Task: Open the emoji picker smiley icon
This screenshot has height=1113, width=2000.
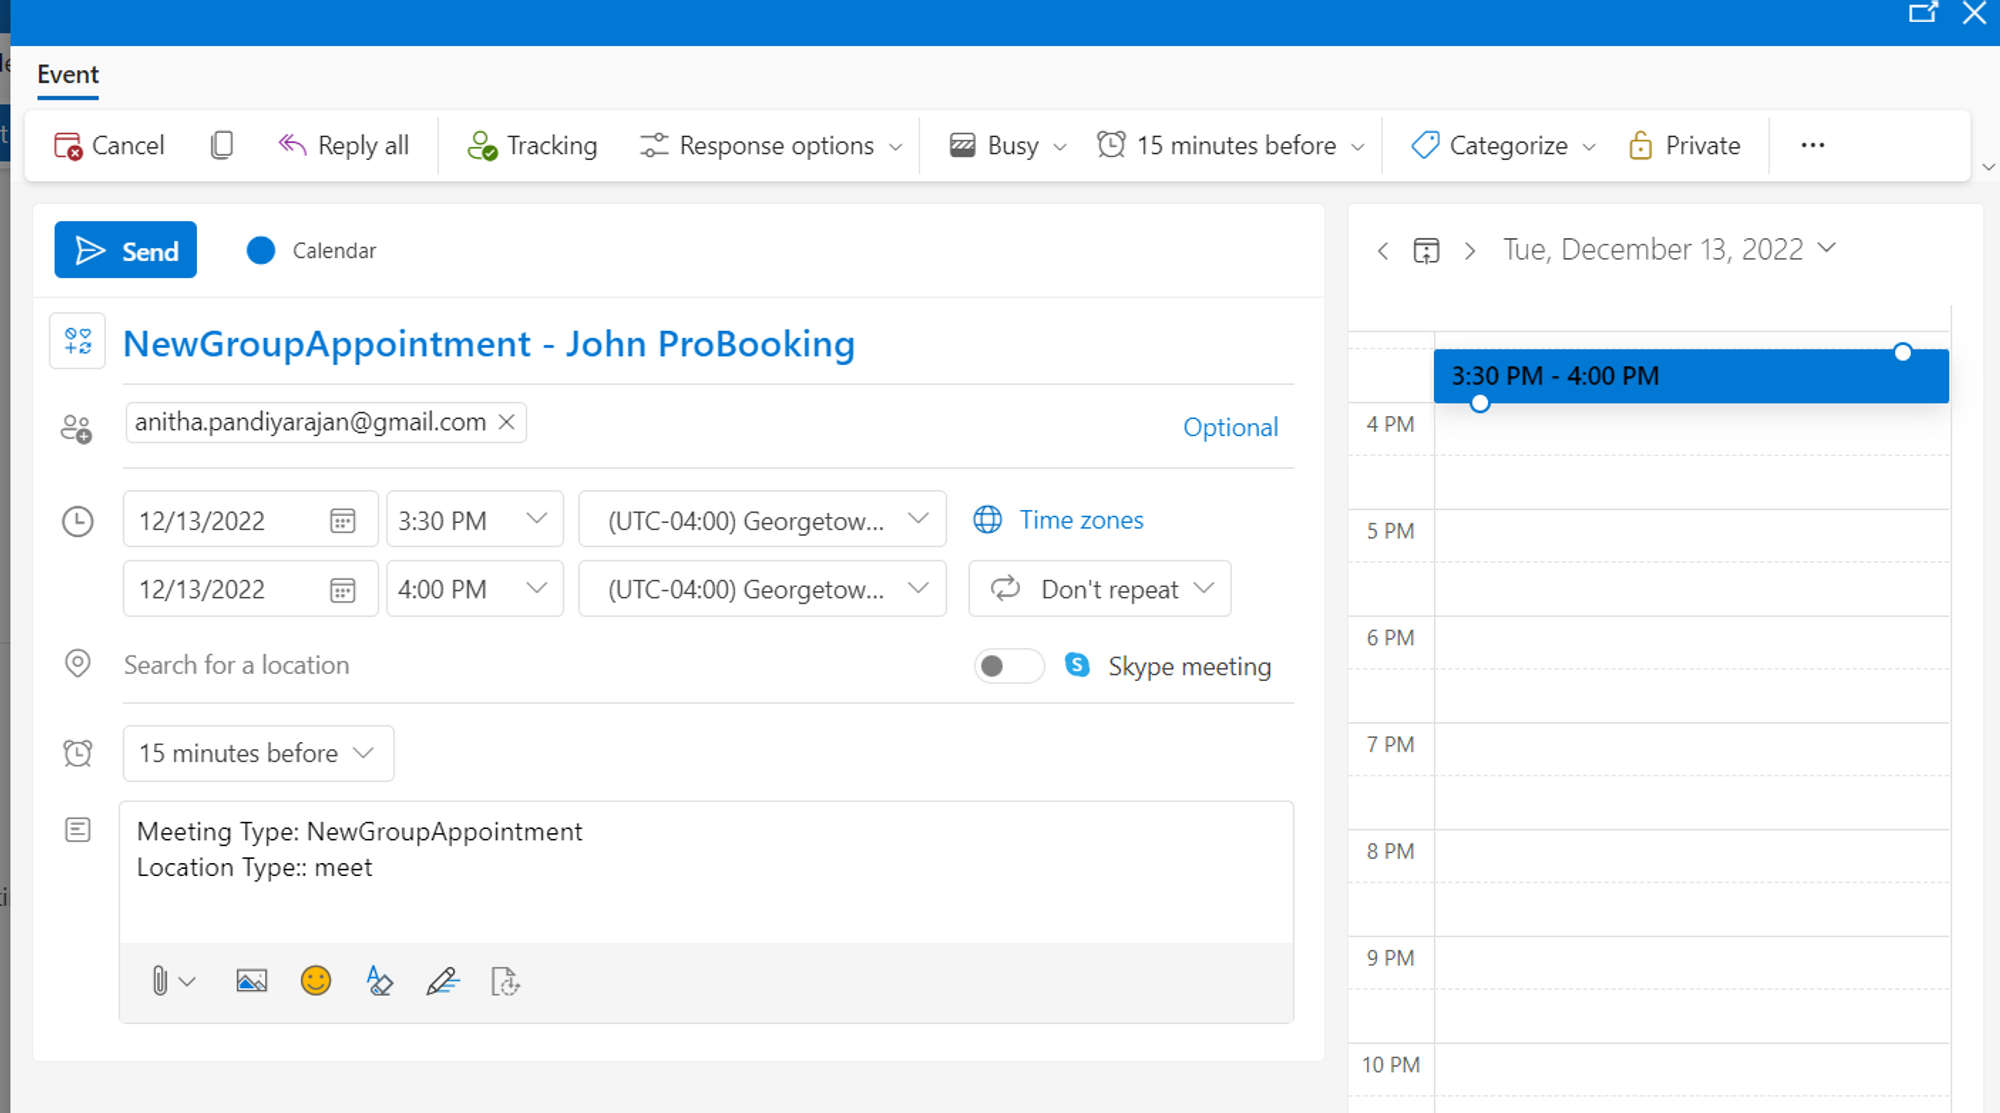Action: pos(316,981)
